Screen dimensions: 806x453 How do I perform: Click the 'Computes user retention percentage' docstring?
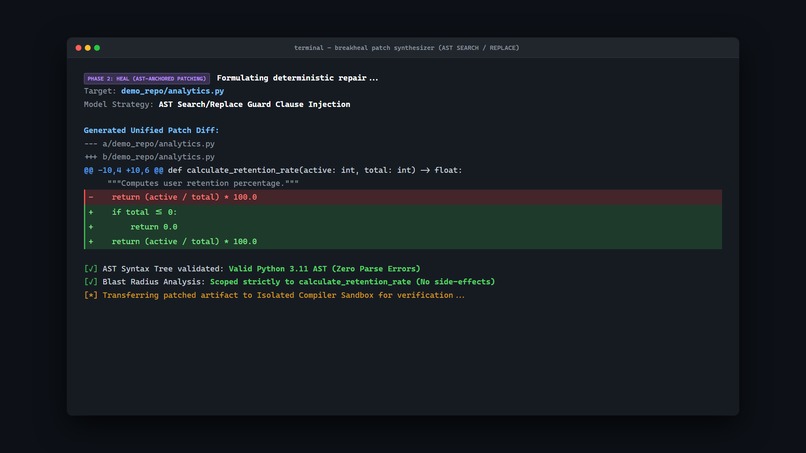[x=203, y=184]
